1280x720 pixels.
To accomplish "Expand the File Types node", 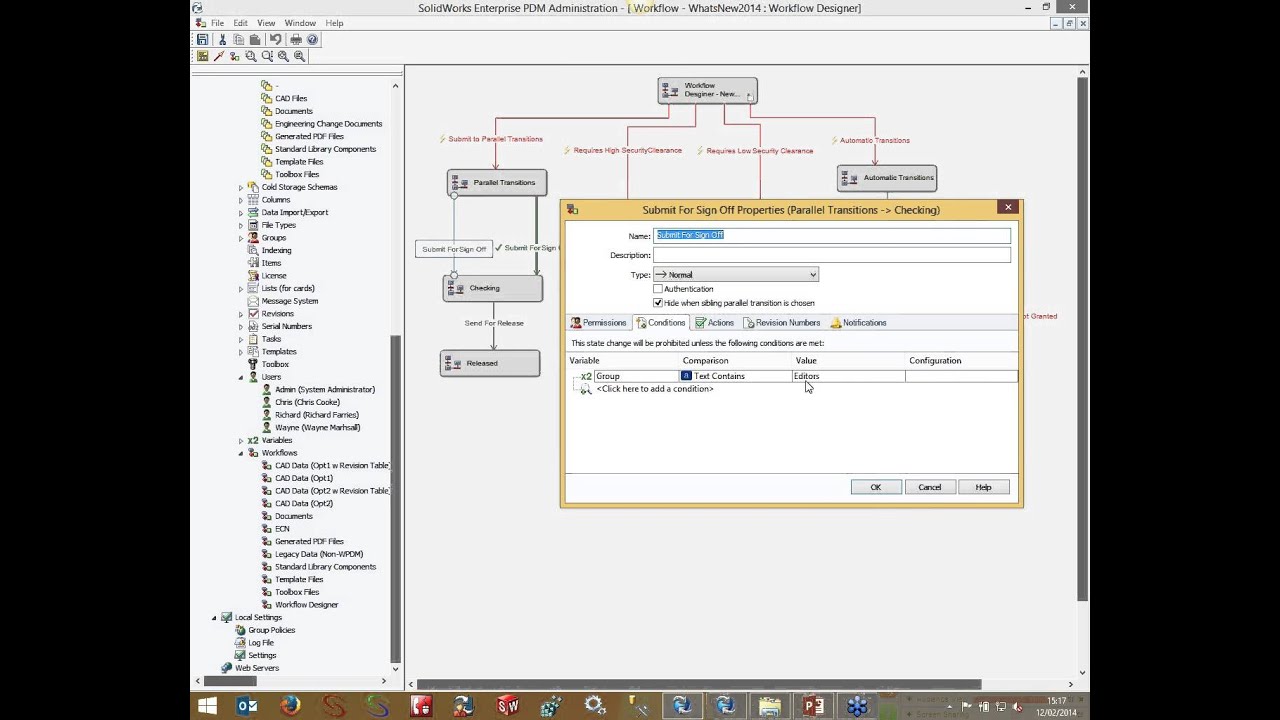I will 241,225.
